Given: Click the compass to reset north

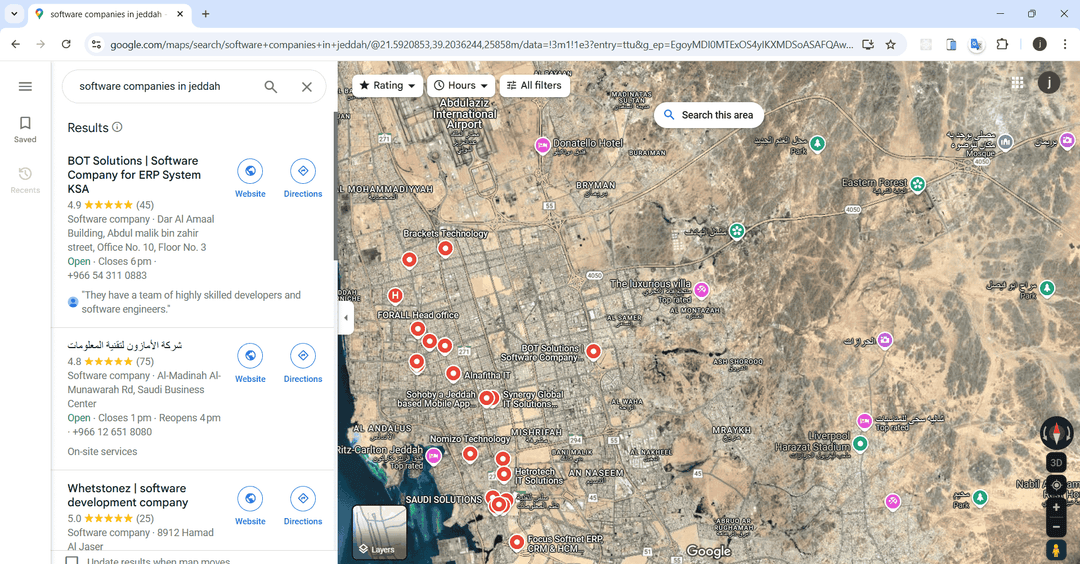Looking at the screenshot, I should (1056, 433).
